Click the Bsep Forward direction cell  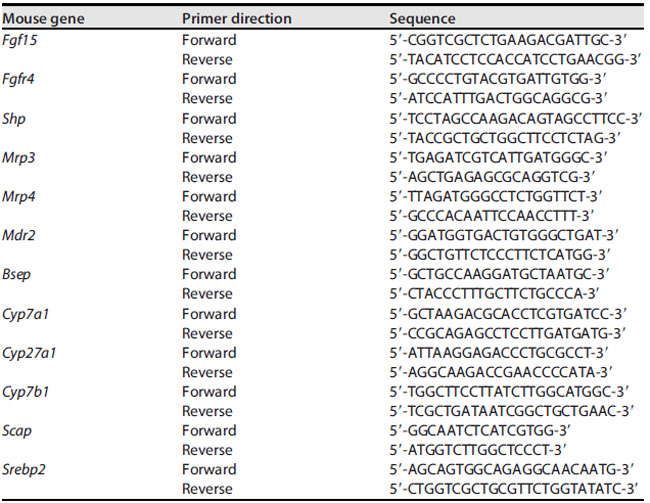(x=209, y=275)
